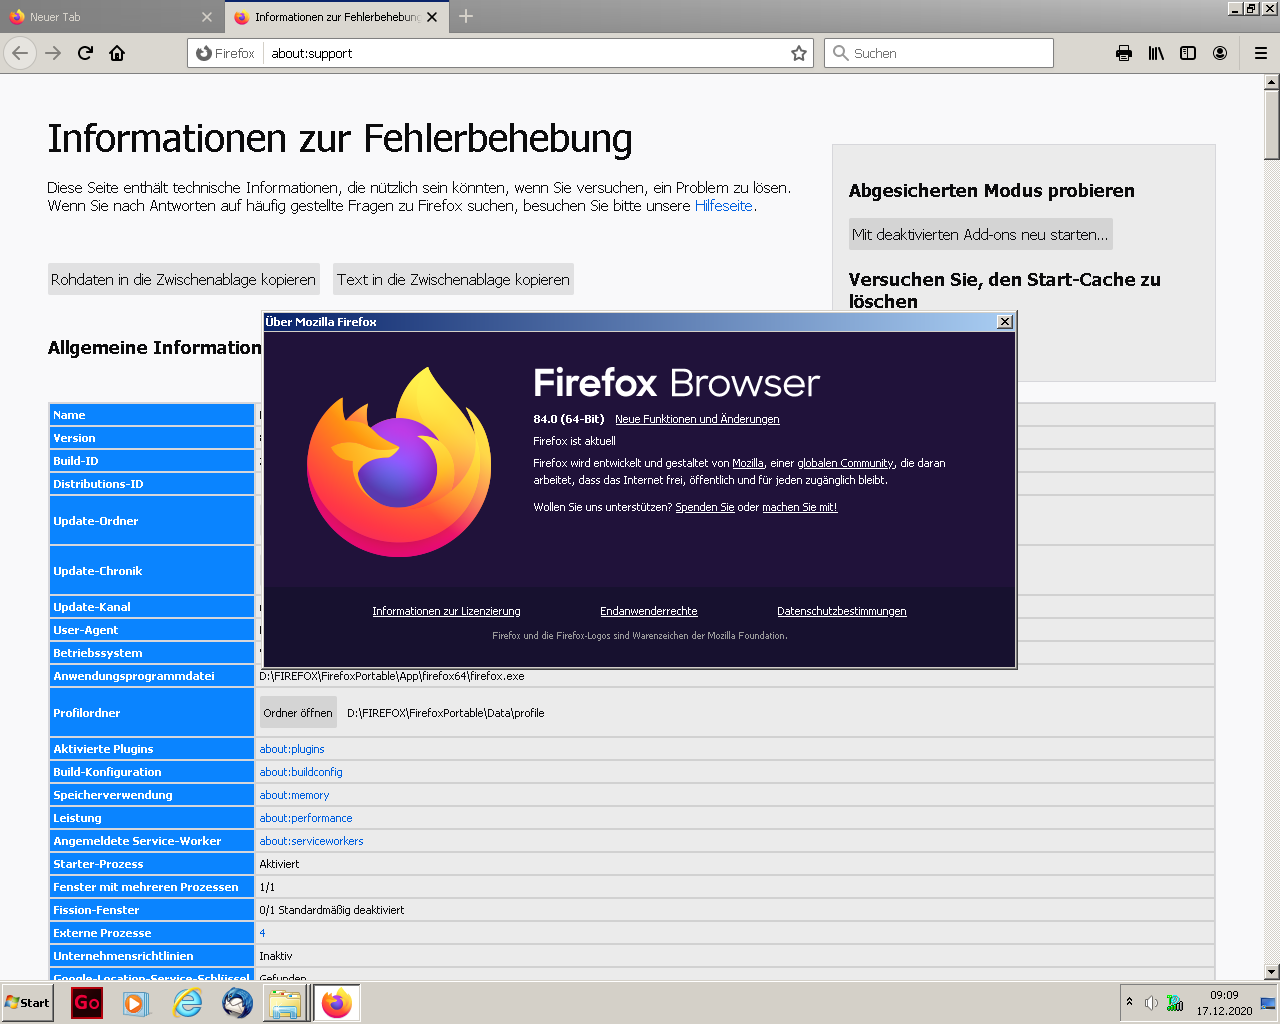Launch the red Go taskbar icon
This screenshot has width=1280, height=1024.
click(x=87, y=1003)
